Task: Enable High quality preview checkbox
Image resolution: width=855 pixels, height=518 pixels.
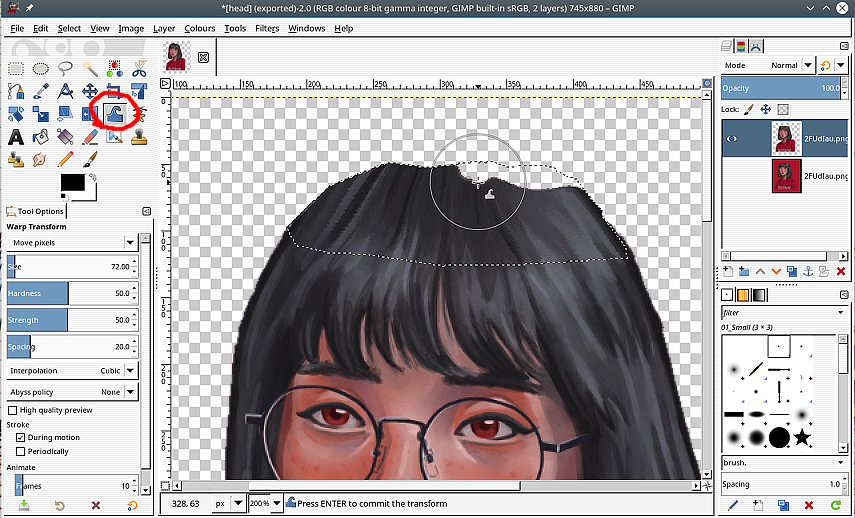Action: pyautogui.click(x=13, y=410)
